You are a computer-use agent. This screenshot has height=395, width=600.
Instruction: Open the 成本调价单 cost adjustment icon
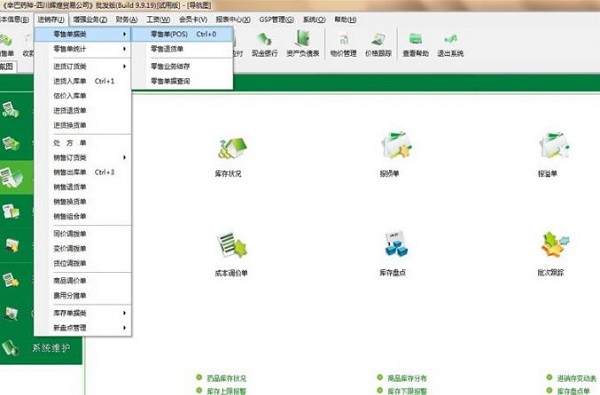coord(232,246)
